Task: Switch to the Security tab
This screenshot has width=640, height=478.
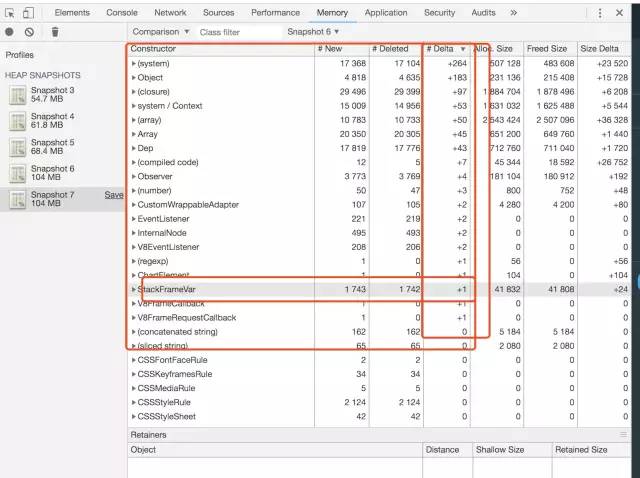Action: (440, 13)
